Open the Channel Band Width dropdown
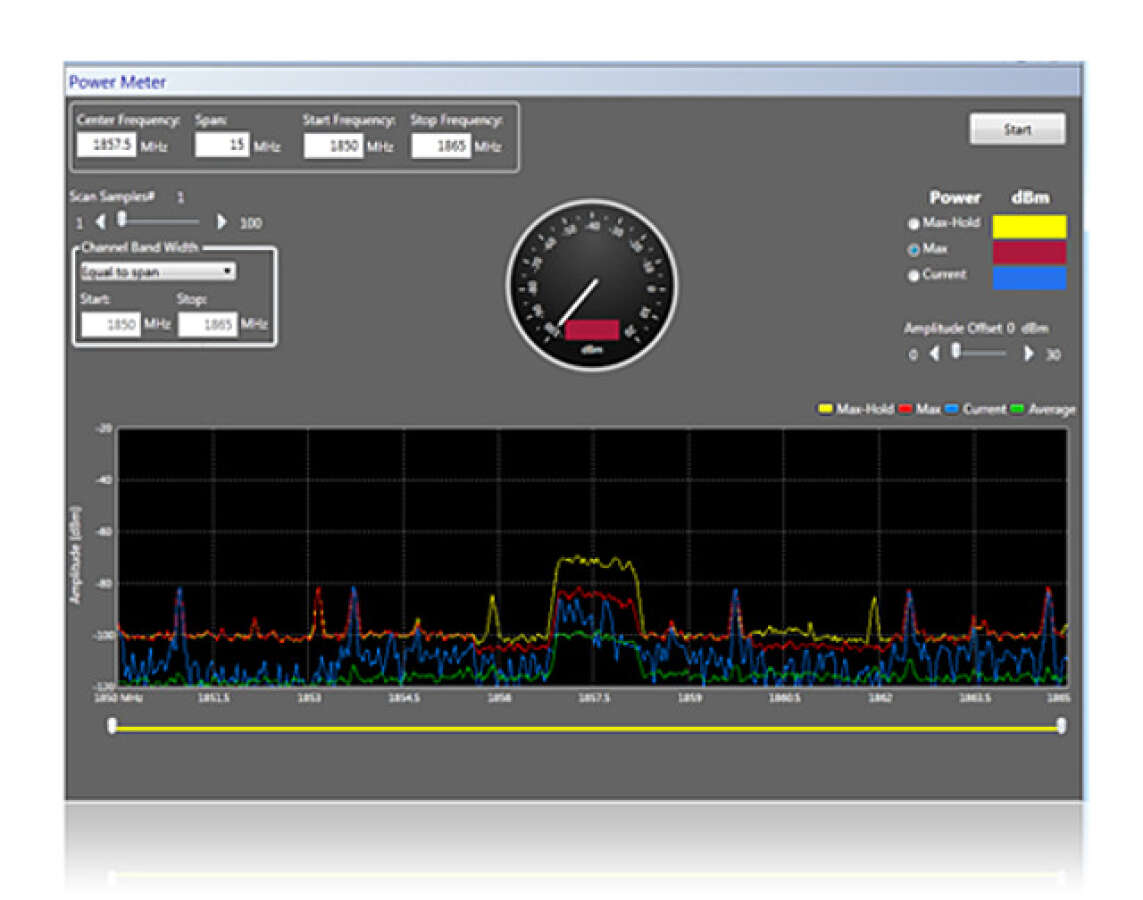Image resolution: width=1143 pixels, height=900 pixels. 157,271
